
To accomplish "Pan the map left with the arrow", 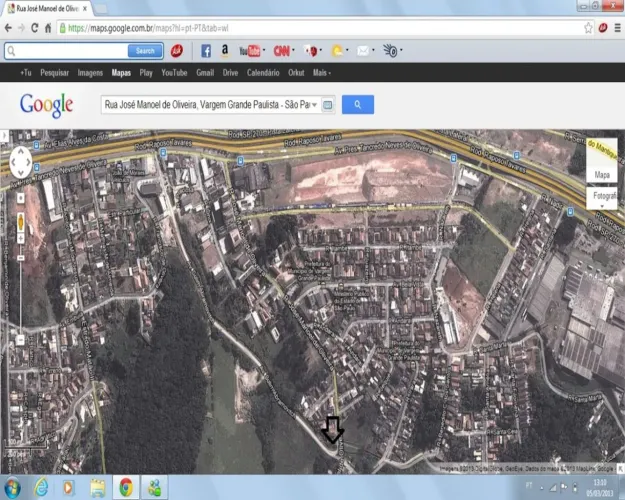I will tap(13, 162).
